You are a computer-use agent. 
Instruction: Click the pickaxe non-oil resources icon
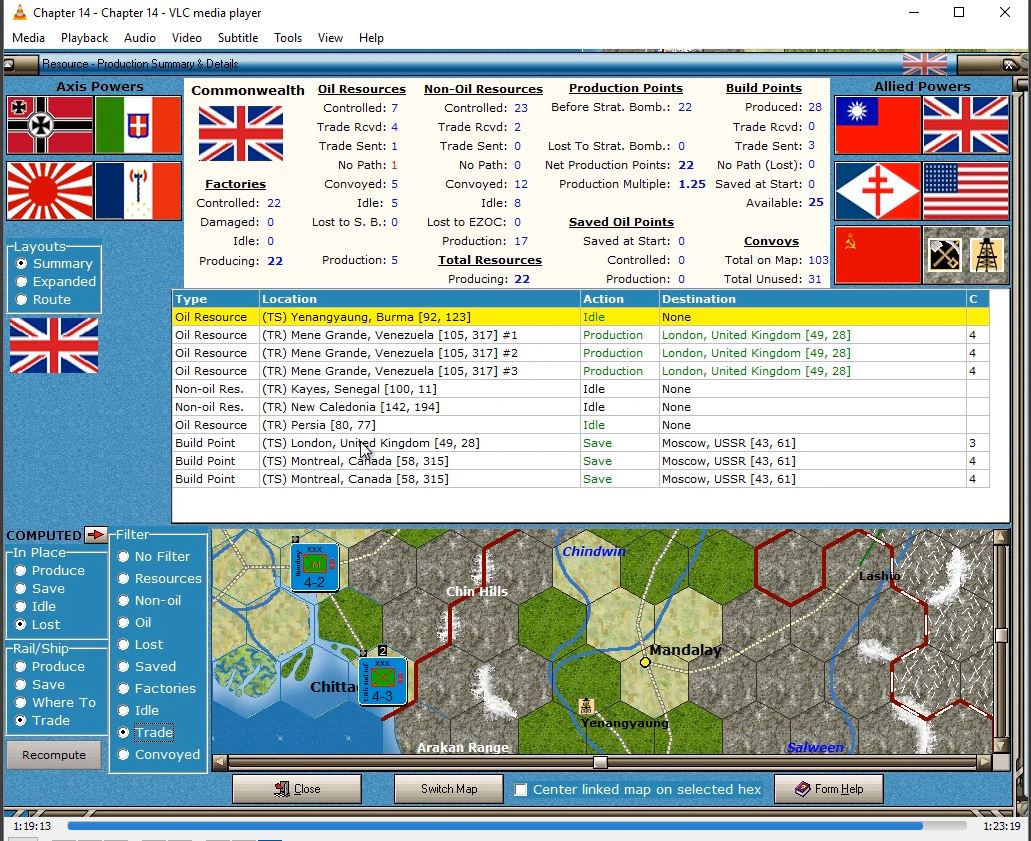944,255
